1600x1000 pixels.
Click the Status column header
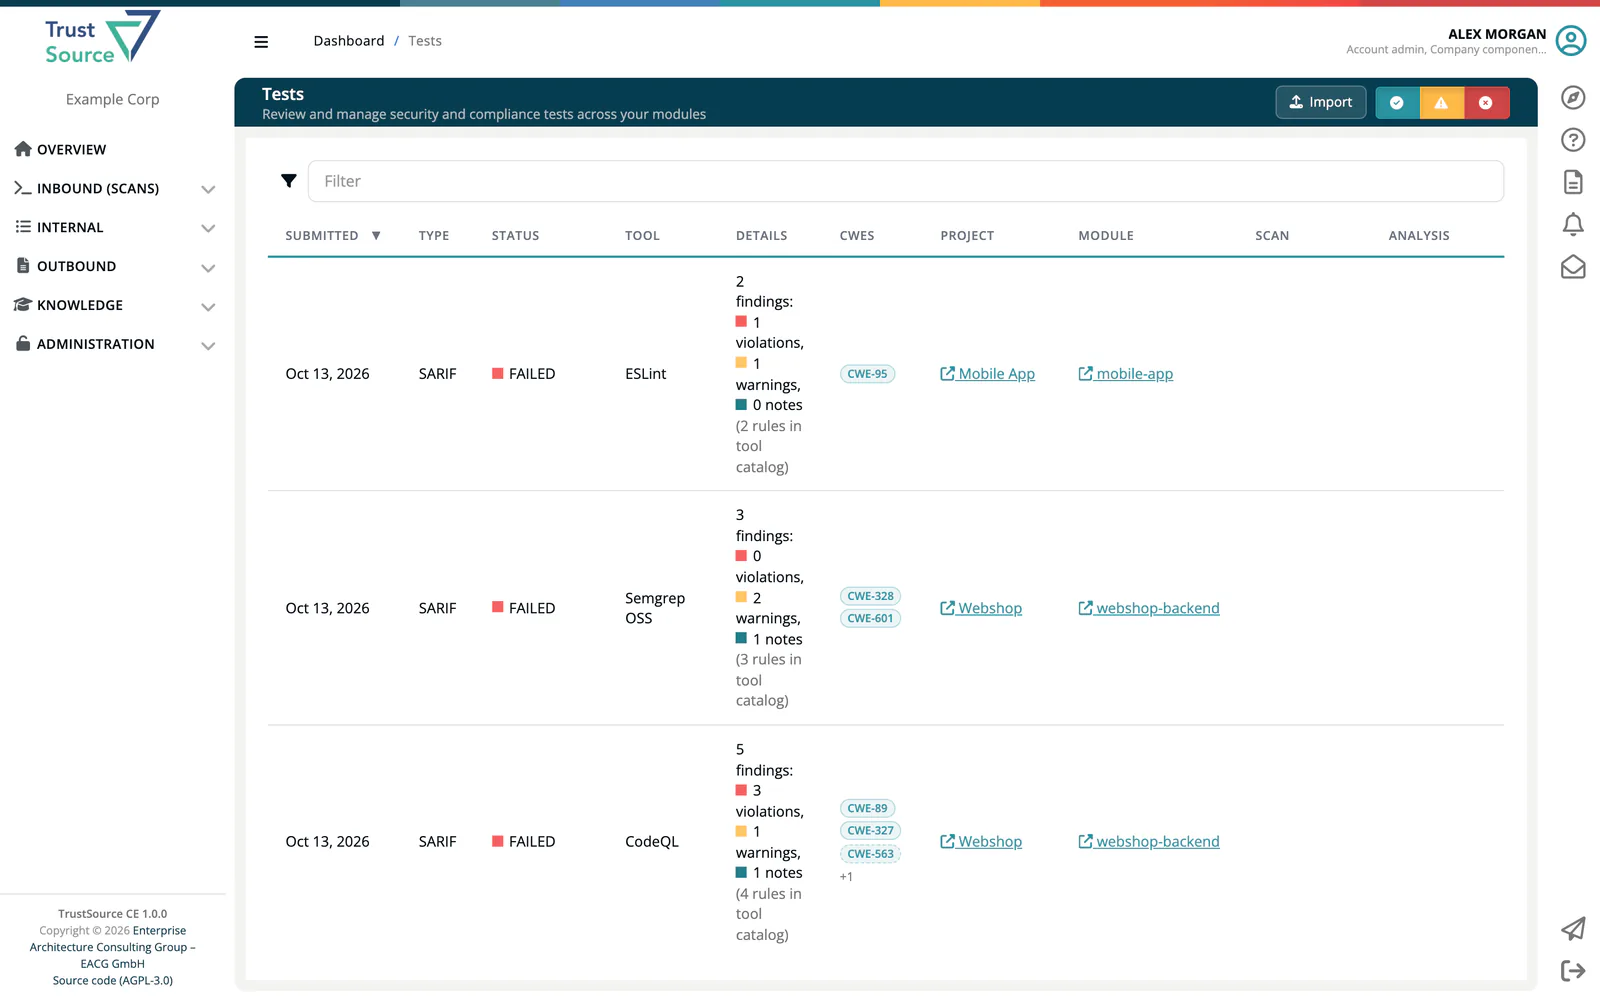point(515,236)
